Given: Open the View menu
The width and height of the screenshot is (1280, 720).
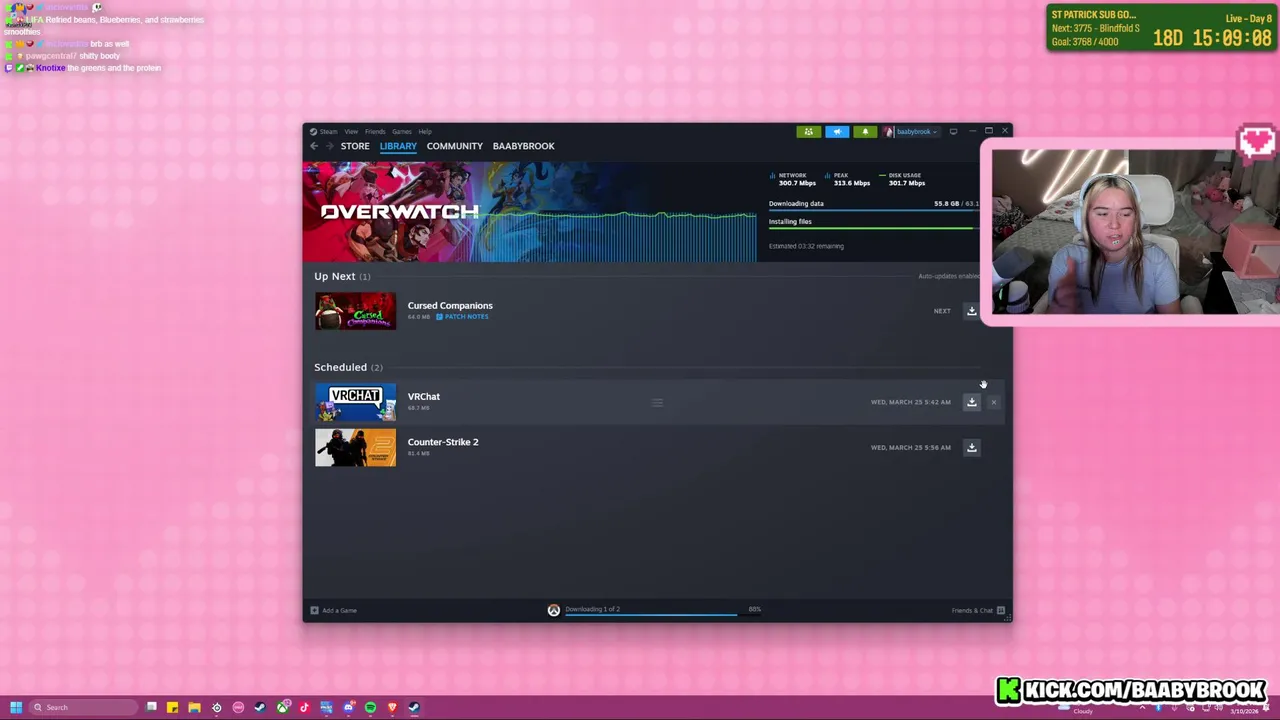Looking at the screenshot, I should [351, 131].
